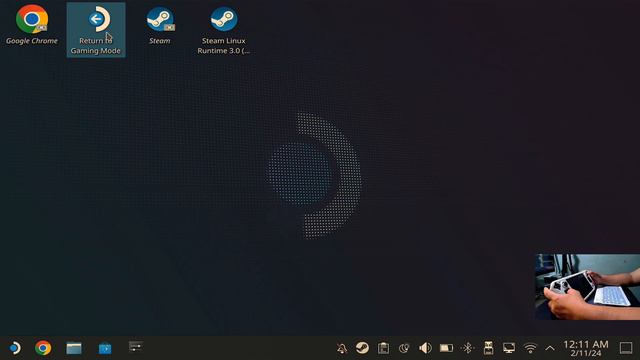Open the night color tray icon
The image size is (640, 360).
(x=404, y=348)
